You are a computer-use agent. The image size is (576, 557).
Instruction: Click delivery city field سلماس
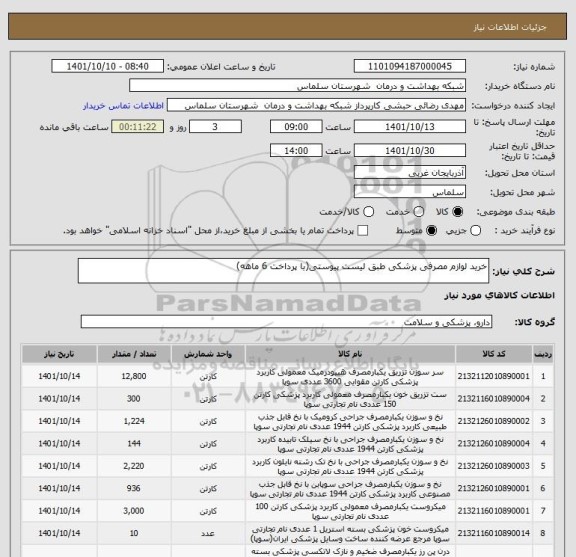pyautogui.click(x=410, y=192)
